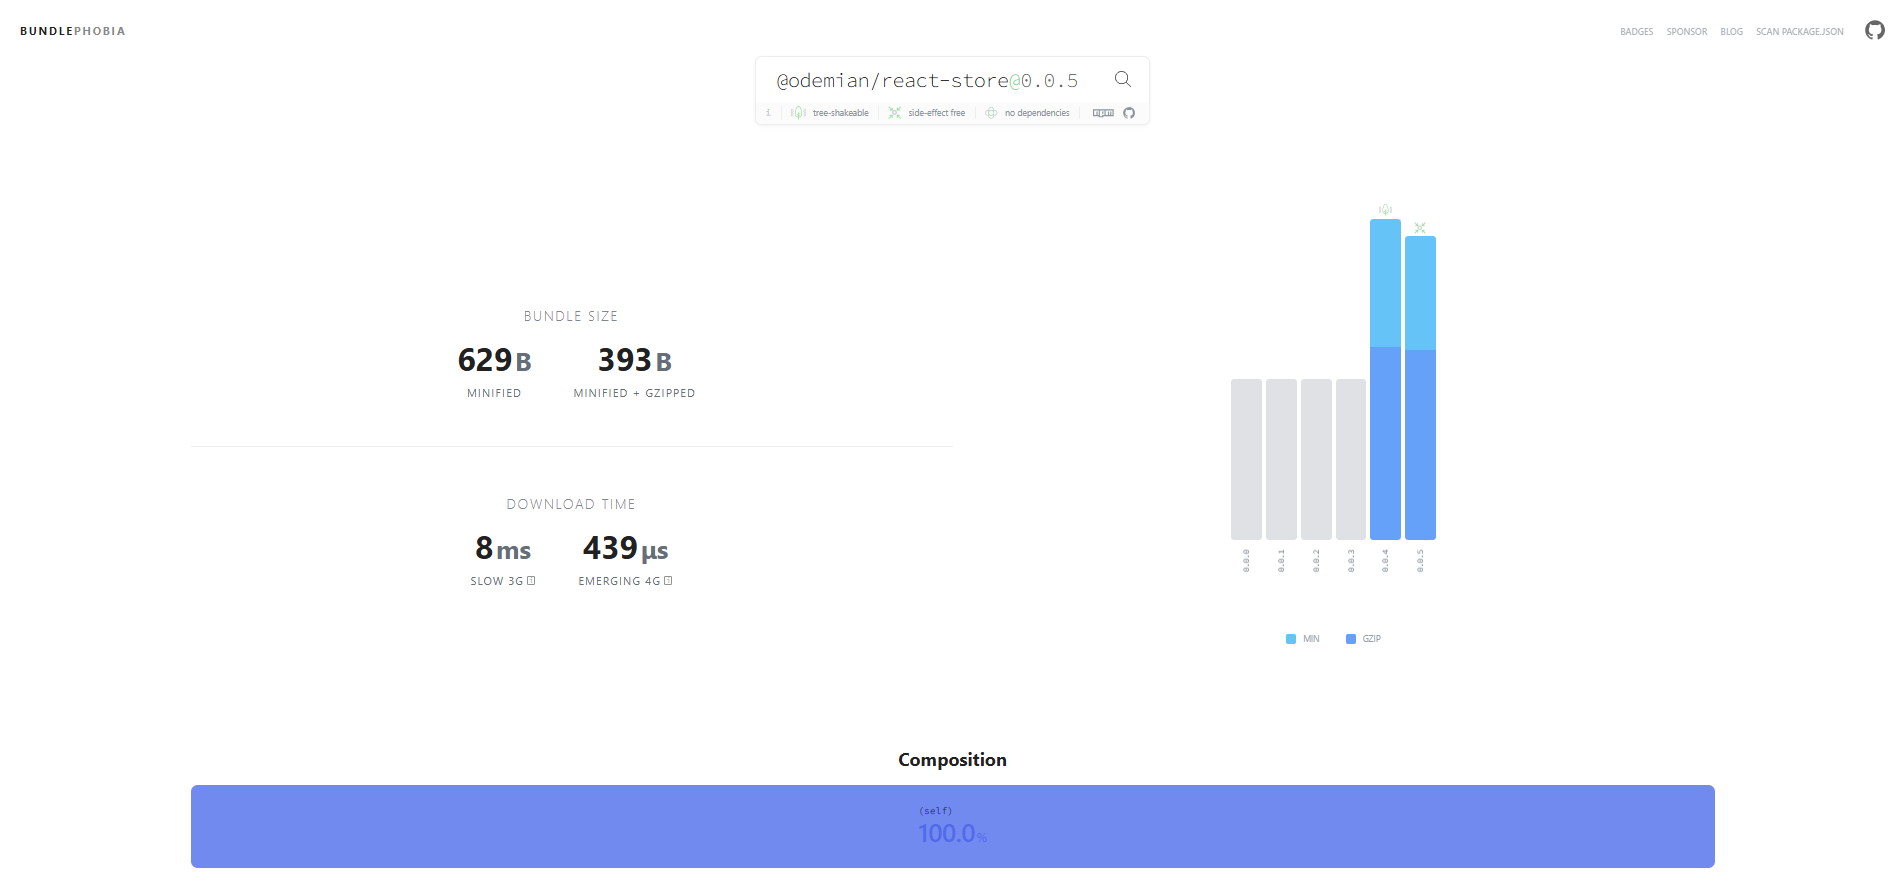This screenshot has height=881, width=1902.
Task: Click the package name search field
Action: pos(928,81)
